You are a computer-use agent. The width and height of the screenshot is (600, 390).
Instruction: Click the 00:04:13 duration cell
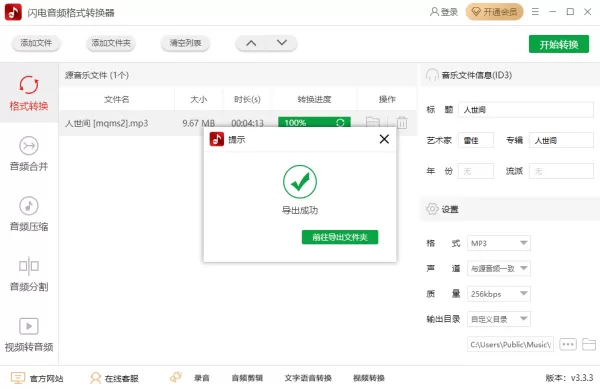(x=247, y=123)
